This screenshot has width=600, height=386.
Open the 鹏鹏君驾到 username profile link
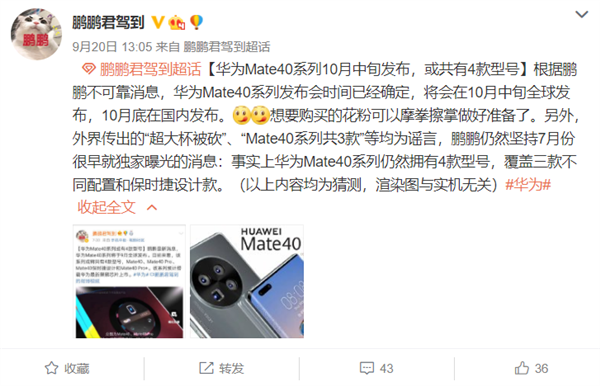click(x=108, y=23)
